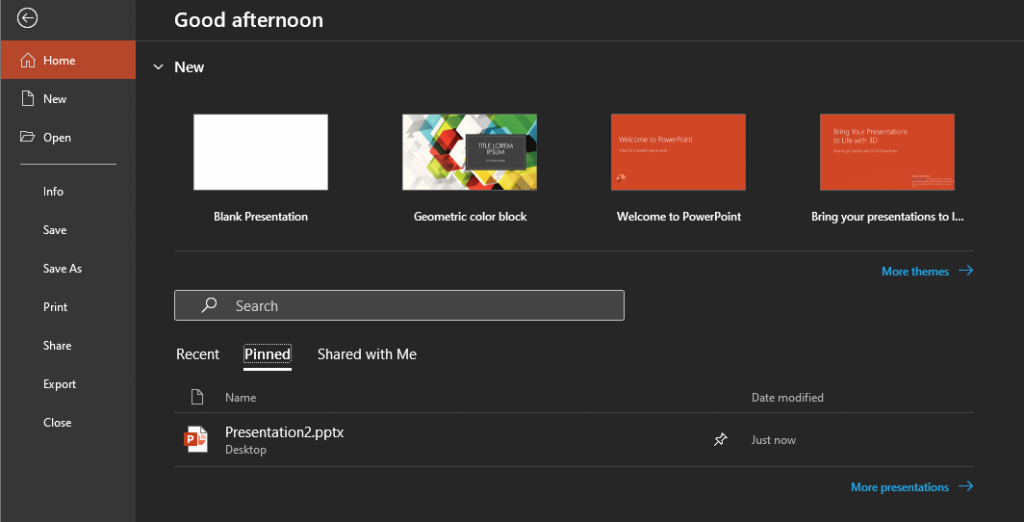
Task: Open the Info menu item
Action: tap(54, 191)
